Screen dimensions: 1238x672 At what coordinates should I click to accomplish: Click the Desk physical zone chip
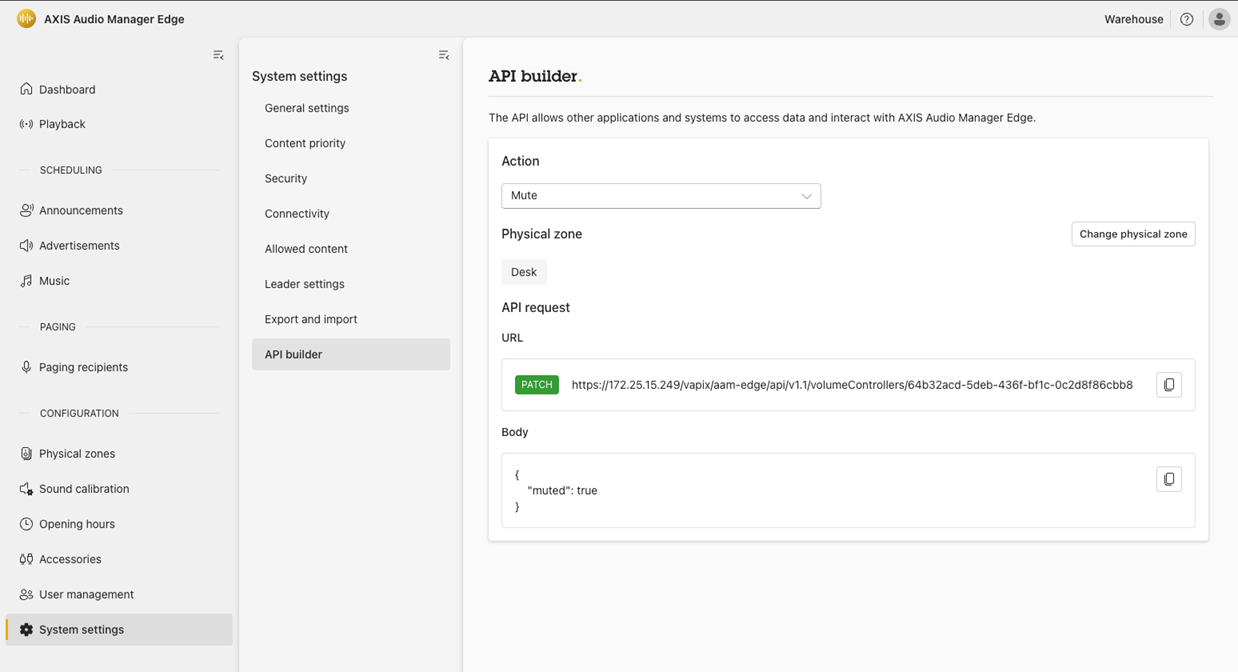[524, 272]
